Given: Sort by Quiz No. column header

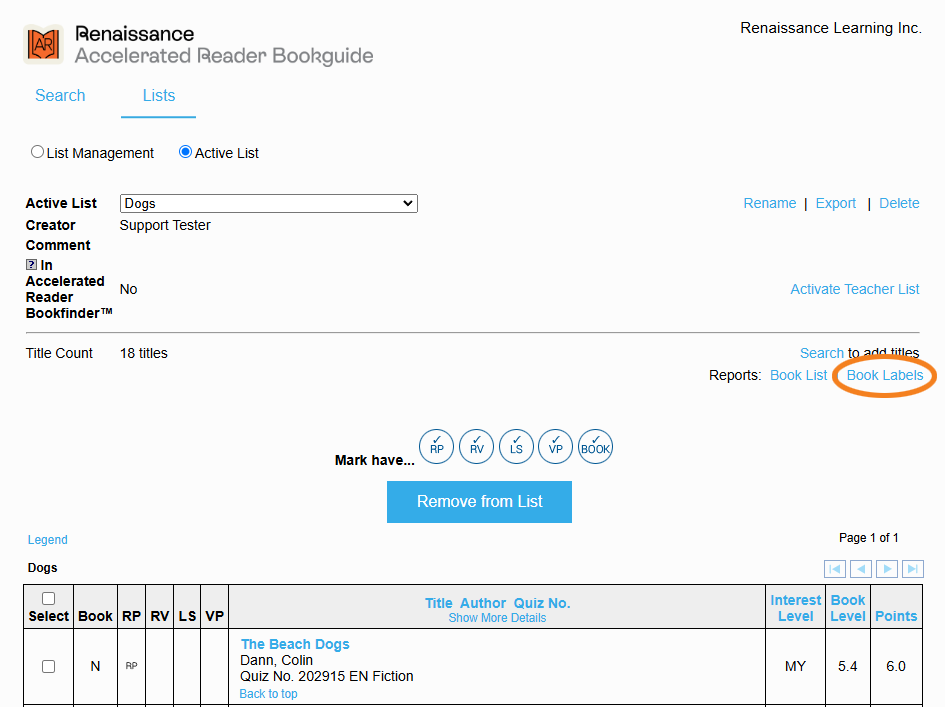Looking at the screenshot, I should [542, 603].
